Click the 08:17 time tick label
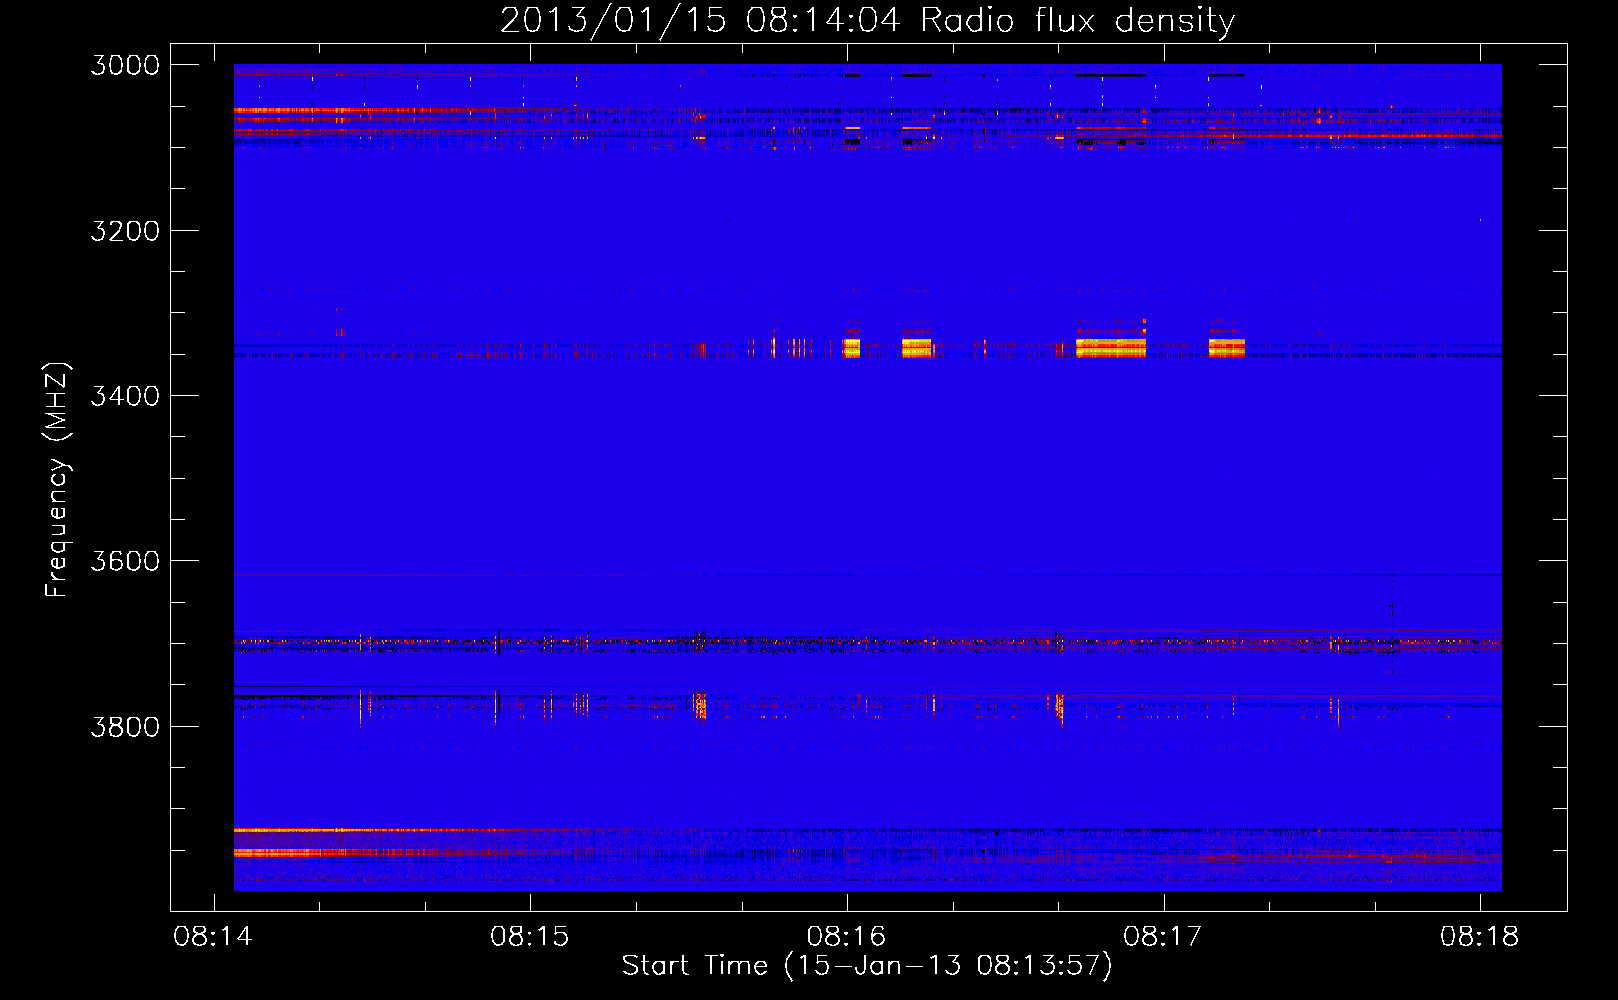Screen dimensions: 1618x1000 click(1163, 936)
